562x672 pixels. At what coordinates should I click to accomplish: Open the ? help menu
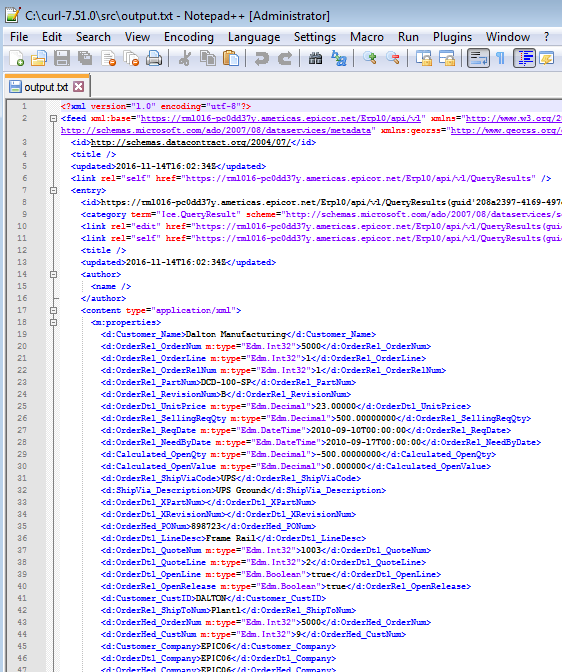tap(546, 37)
